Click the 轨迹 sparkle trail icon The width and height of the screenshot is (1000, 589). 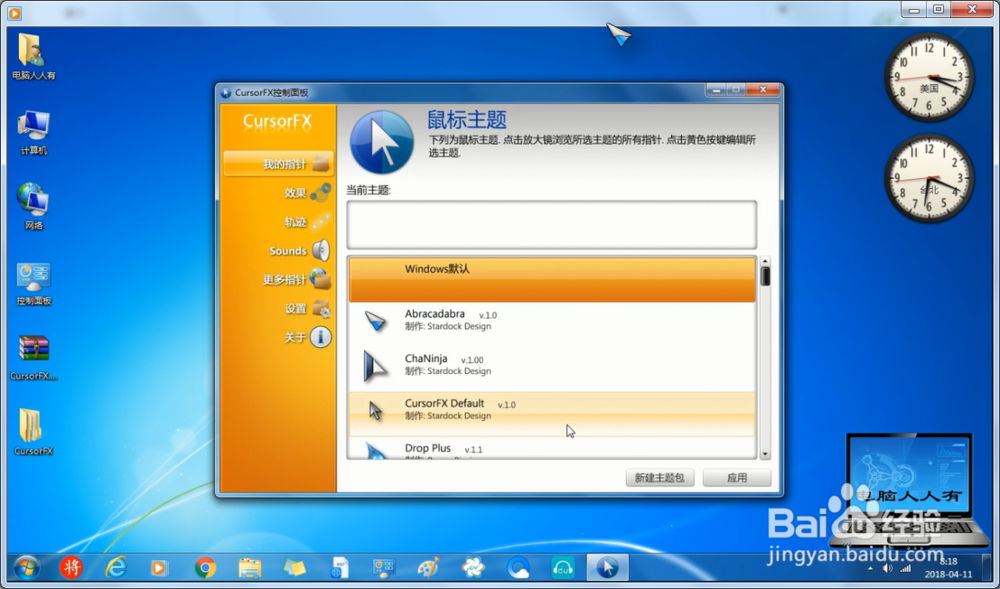pos(321,222)
